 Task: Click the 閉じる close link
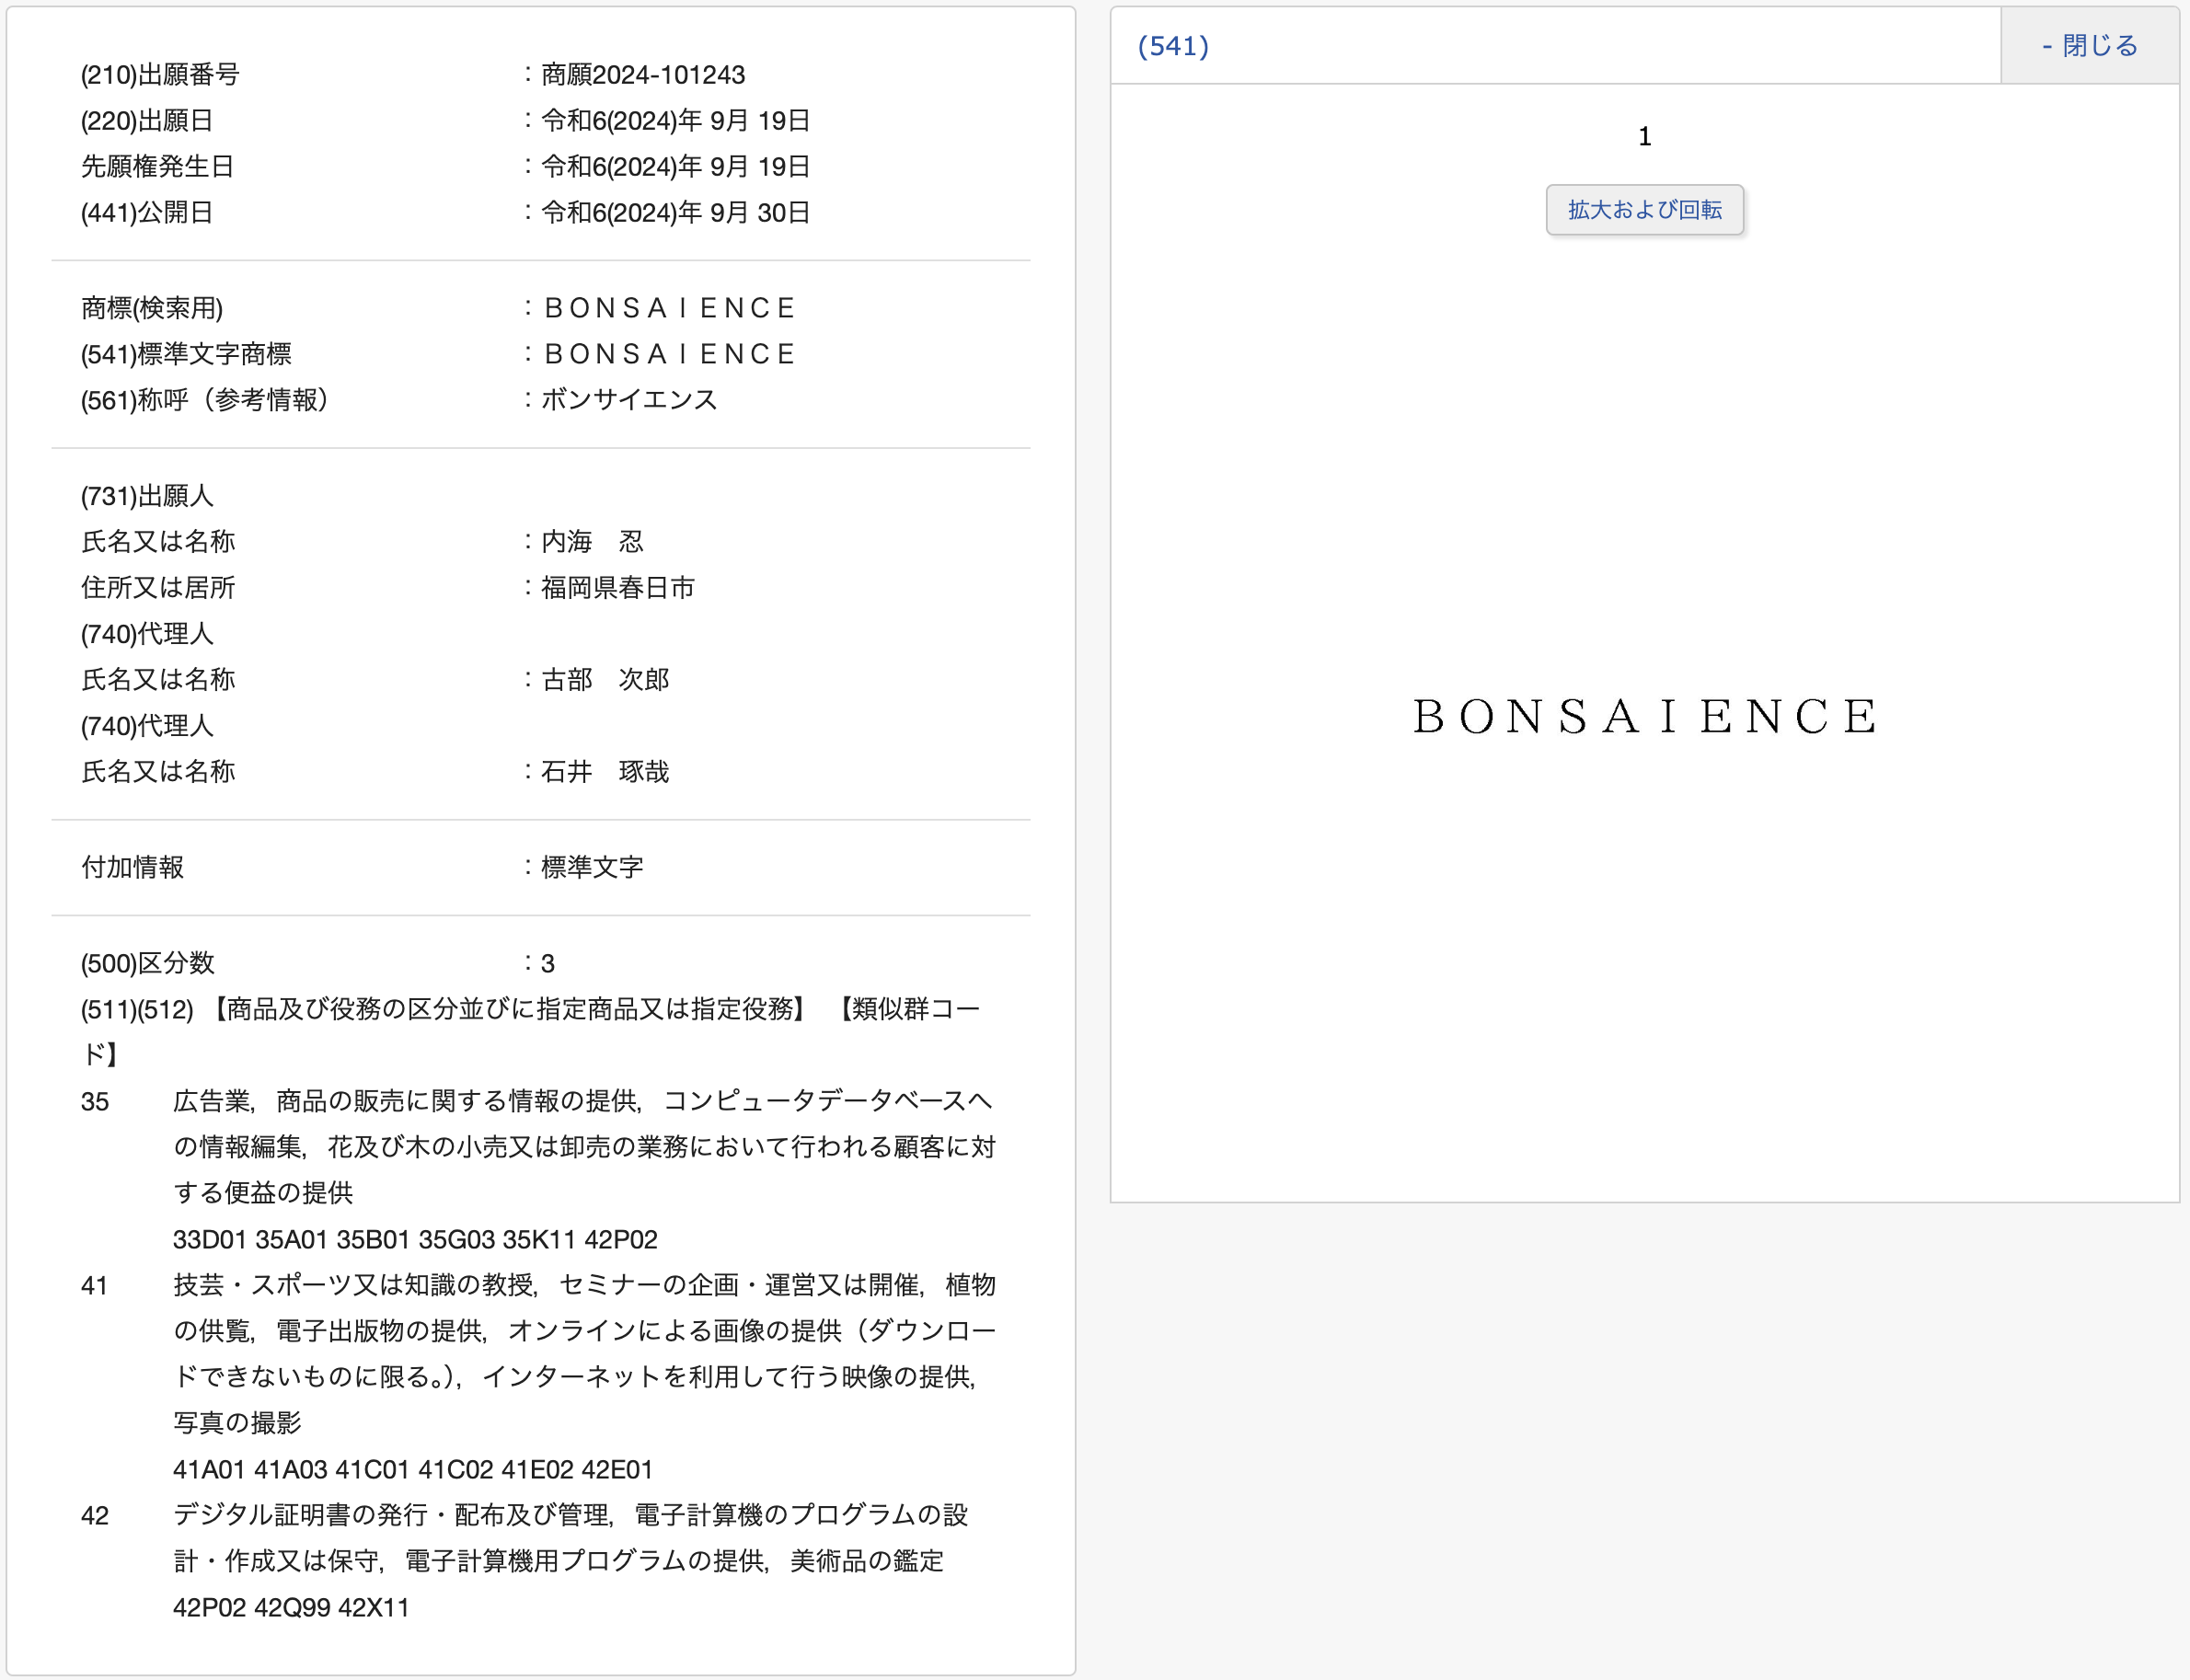2089,46
